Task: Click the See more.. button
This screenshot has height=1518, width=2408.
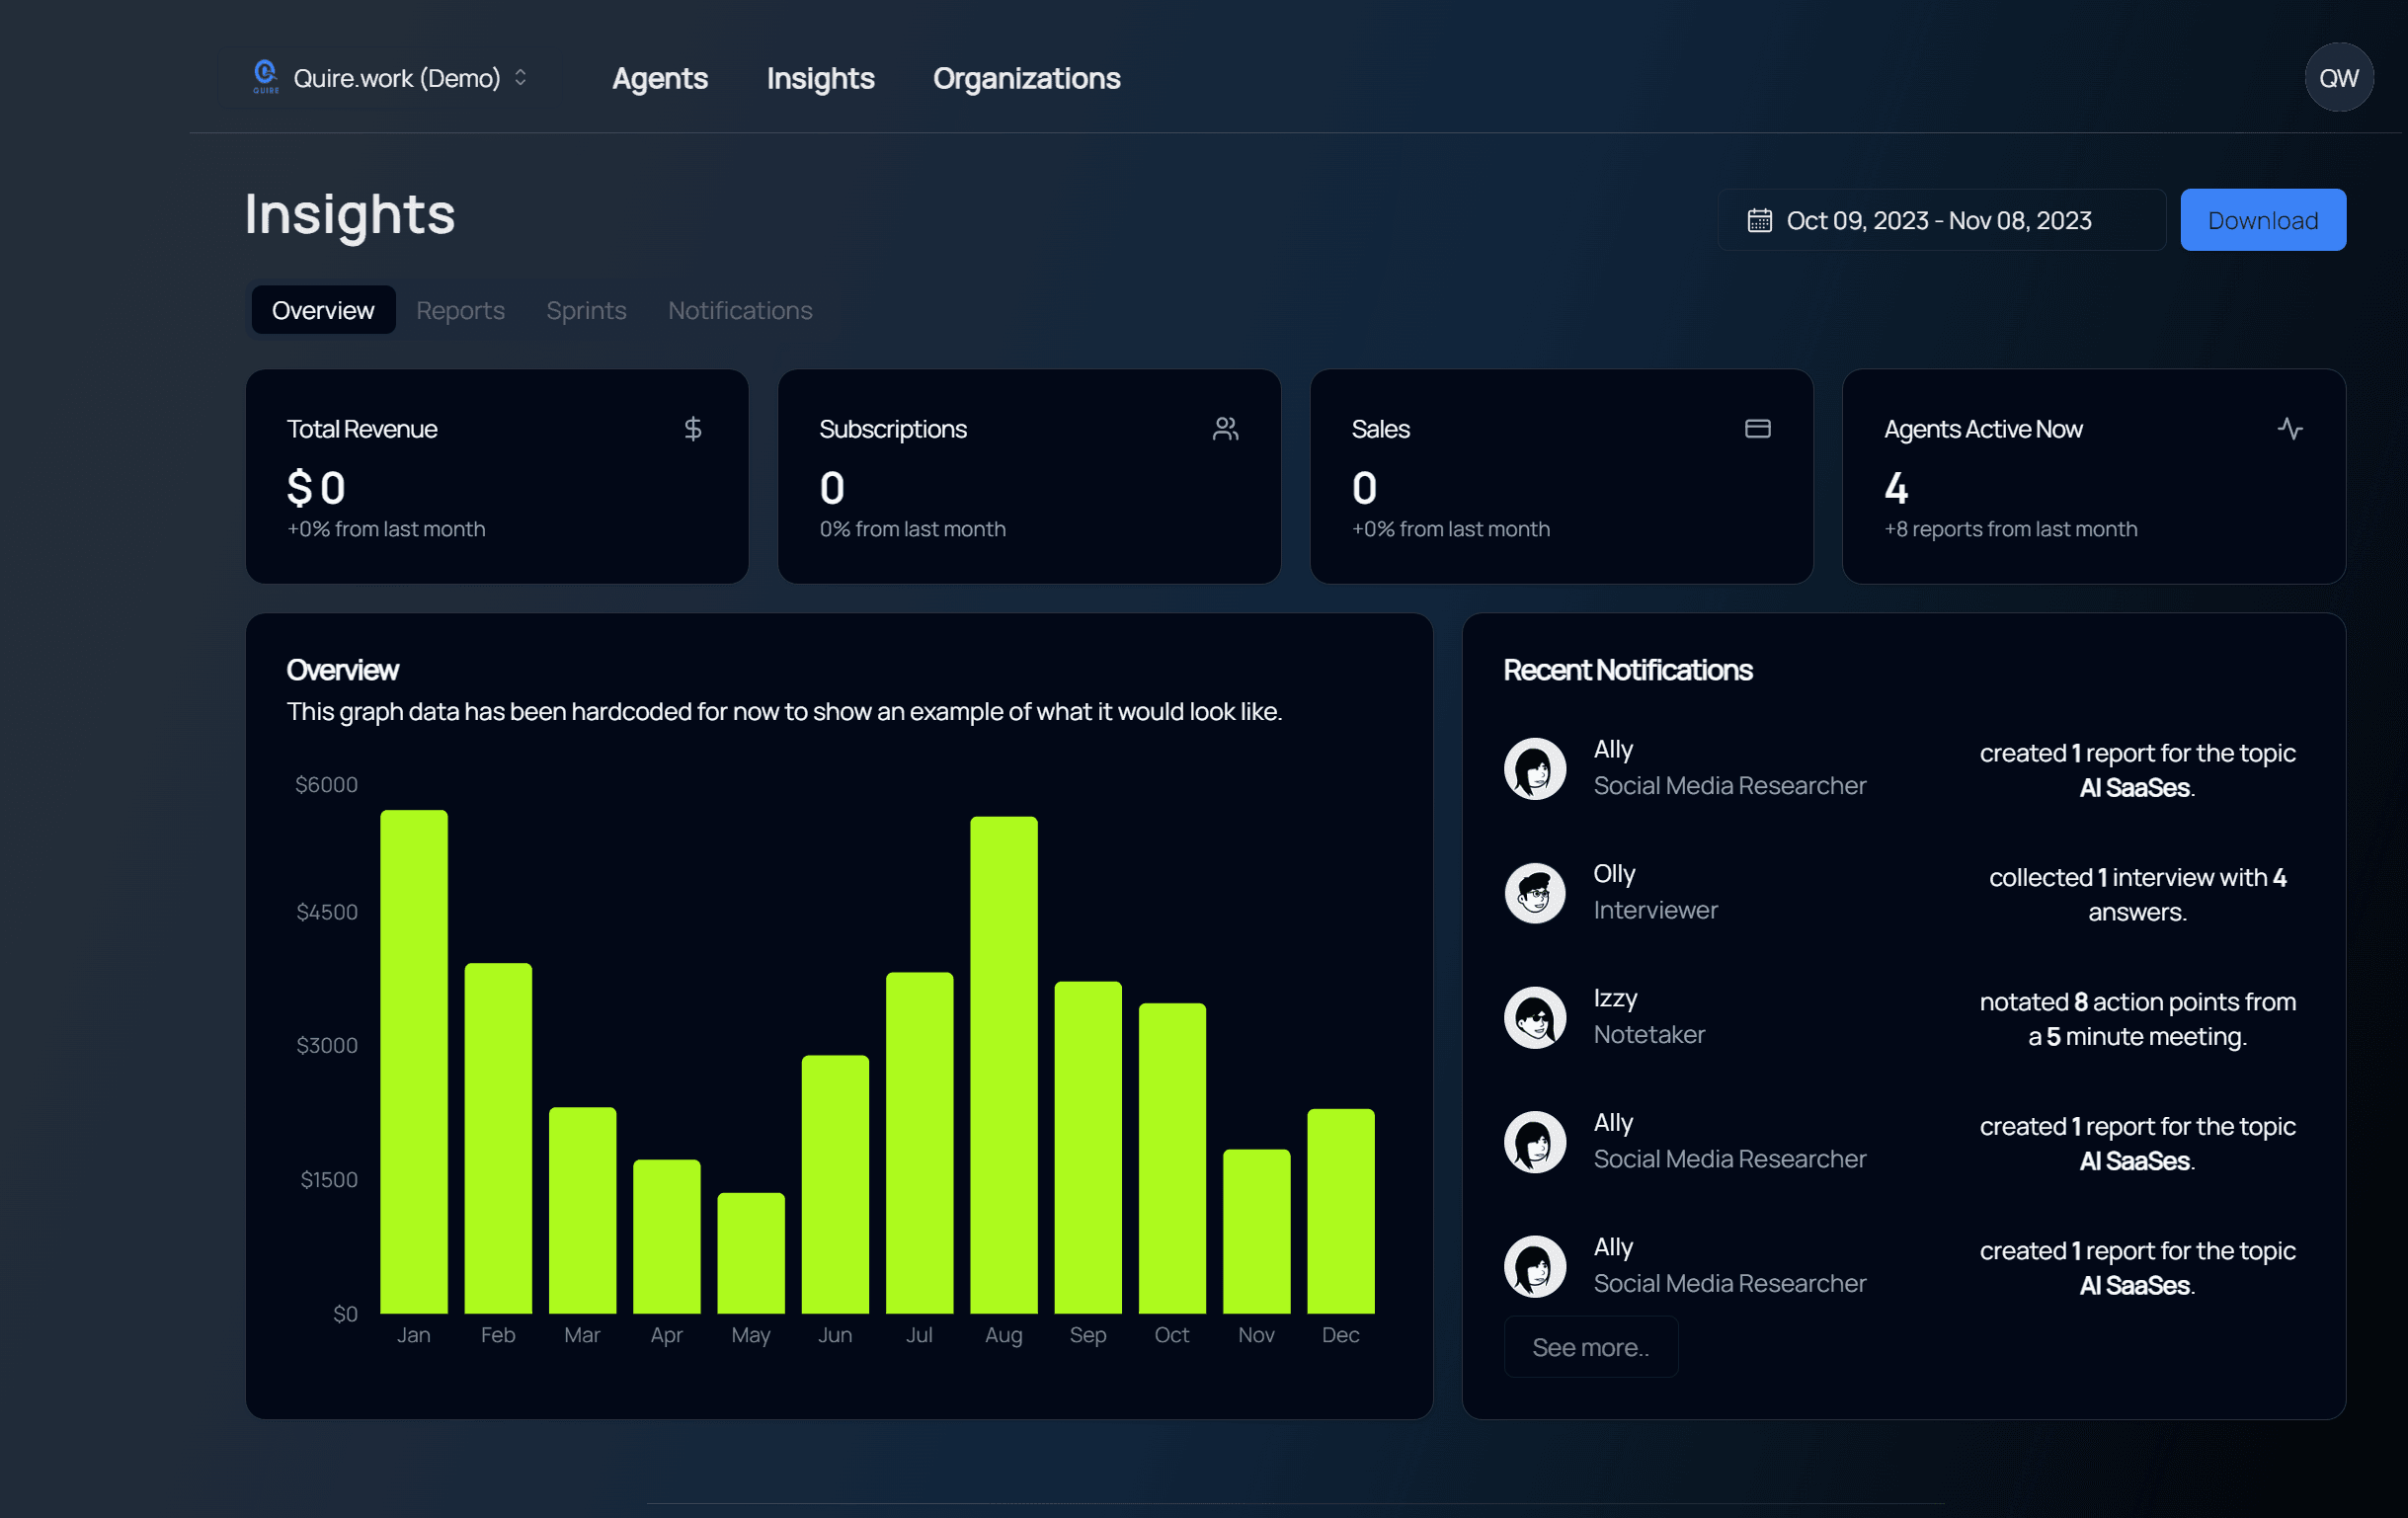Action: tap(1590, 1347)
